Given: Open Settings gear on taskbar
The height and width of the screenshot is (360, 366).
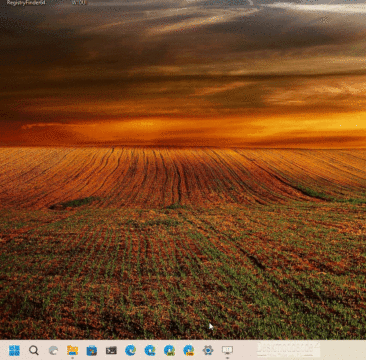Looking at the screenshot, I should tap(208, 350).
